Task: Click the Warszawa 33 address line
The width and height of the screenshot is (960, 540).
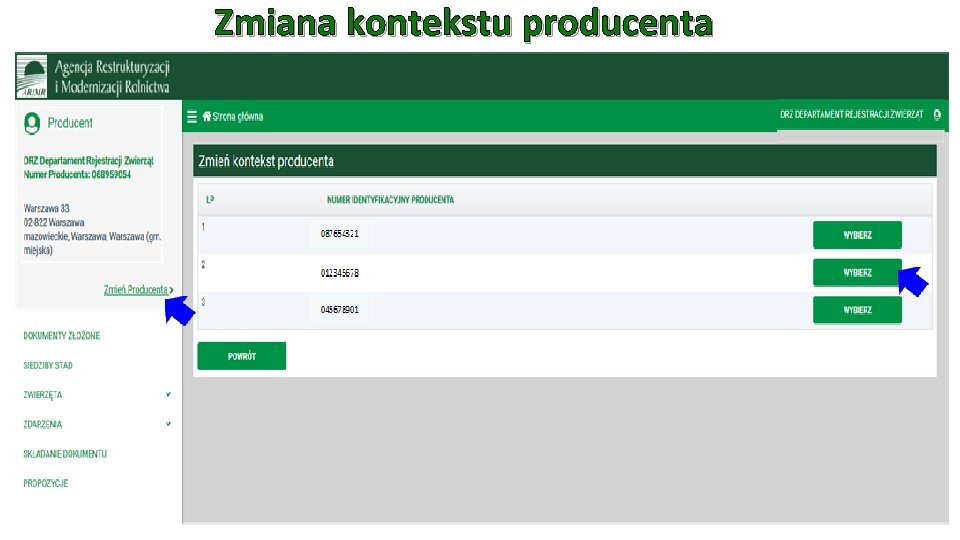Action: coord(47,208)
